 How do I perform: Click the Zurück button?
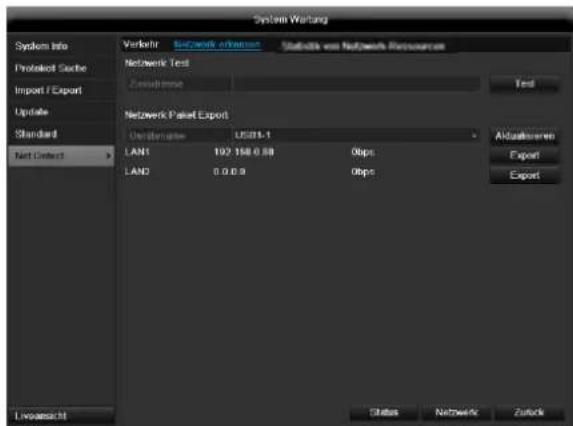click(528, 412)
